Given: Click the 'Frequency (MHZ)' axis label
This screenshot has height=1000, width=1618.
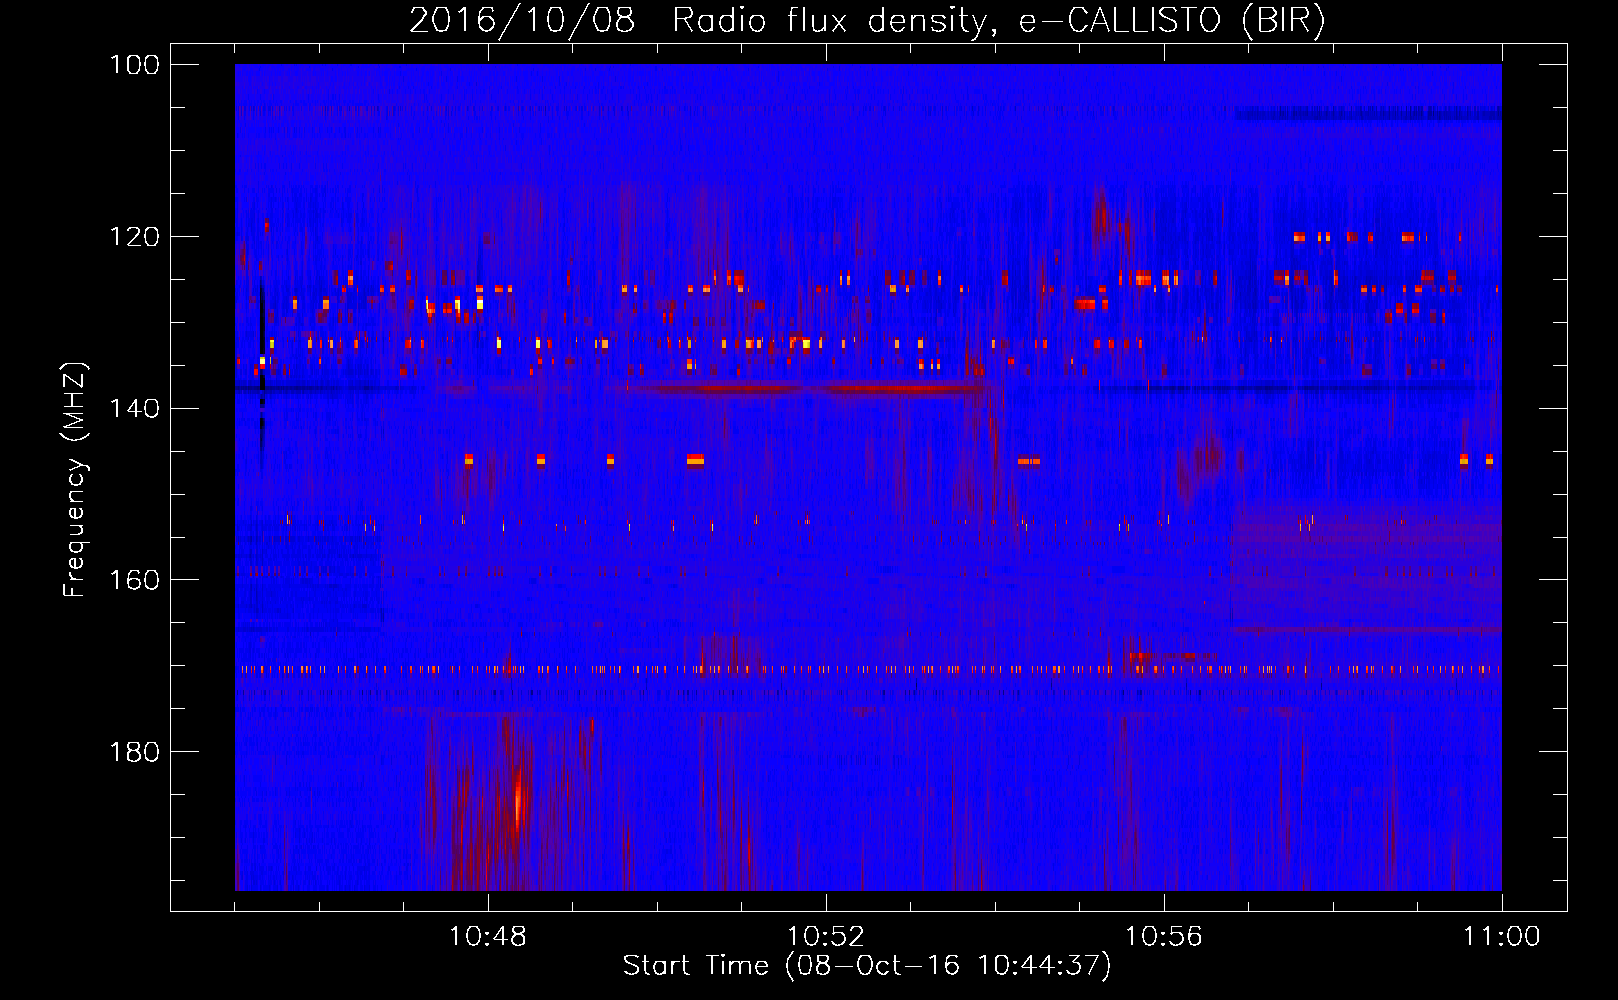Looking at the screenshot, I should (75, 480).
